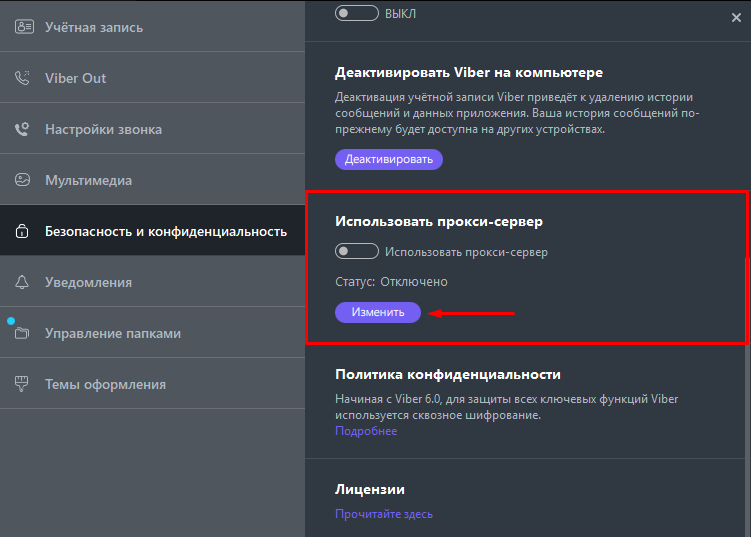Screen dimensions: 751x537
Task: Click the 'Деактивировать Viber на компьютере' heading
Action: [x=469, y=72]
